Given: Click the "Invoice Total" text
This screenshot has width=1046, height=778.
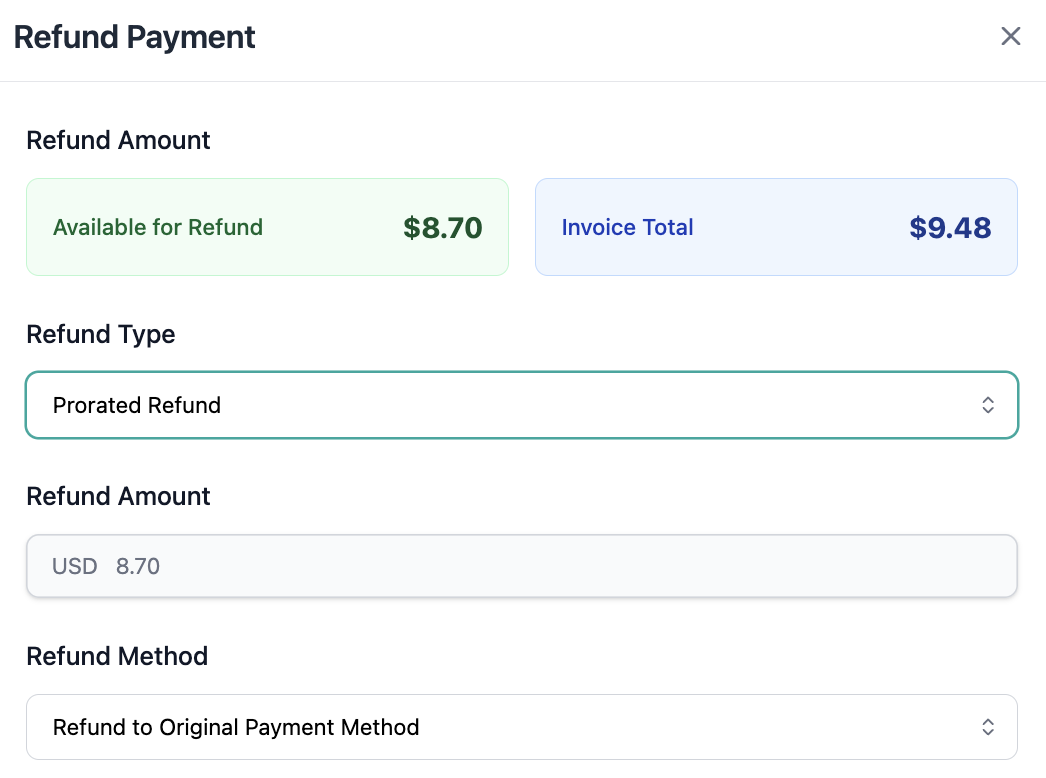Looking at the screenshot, I should [627, 228].
